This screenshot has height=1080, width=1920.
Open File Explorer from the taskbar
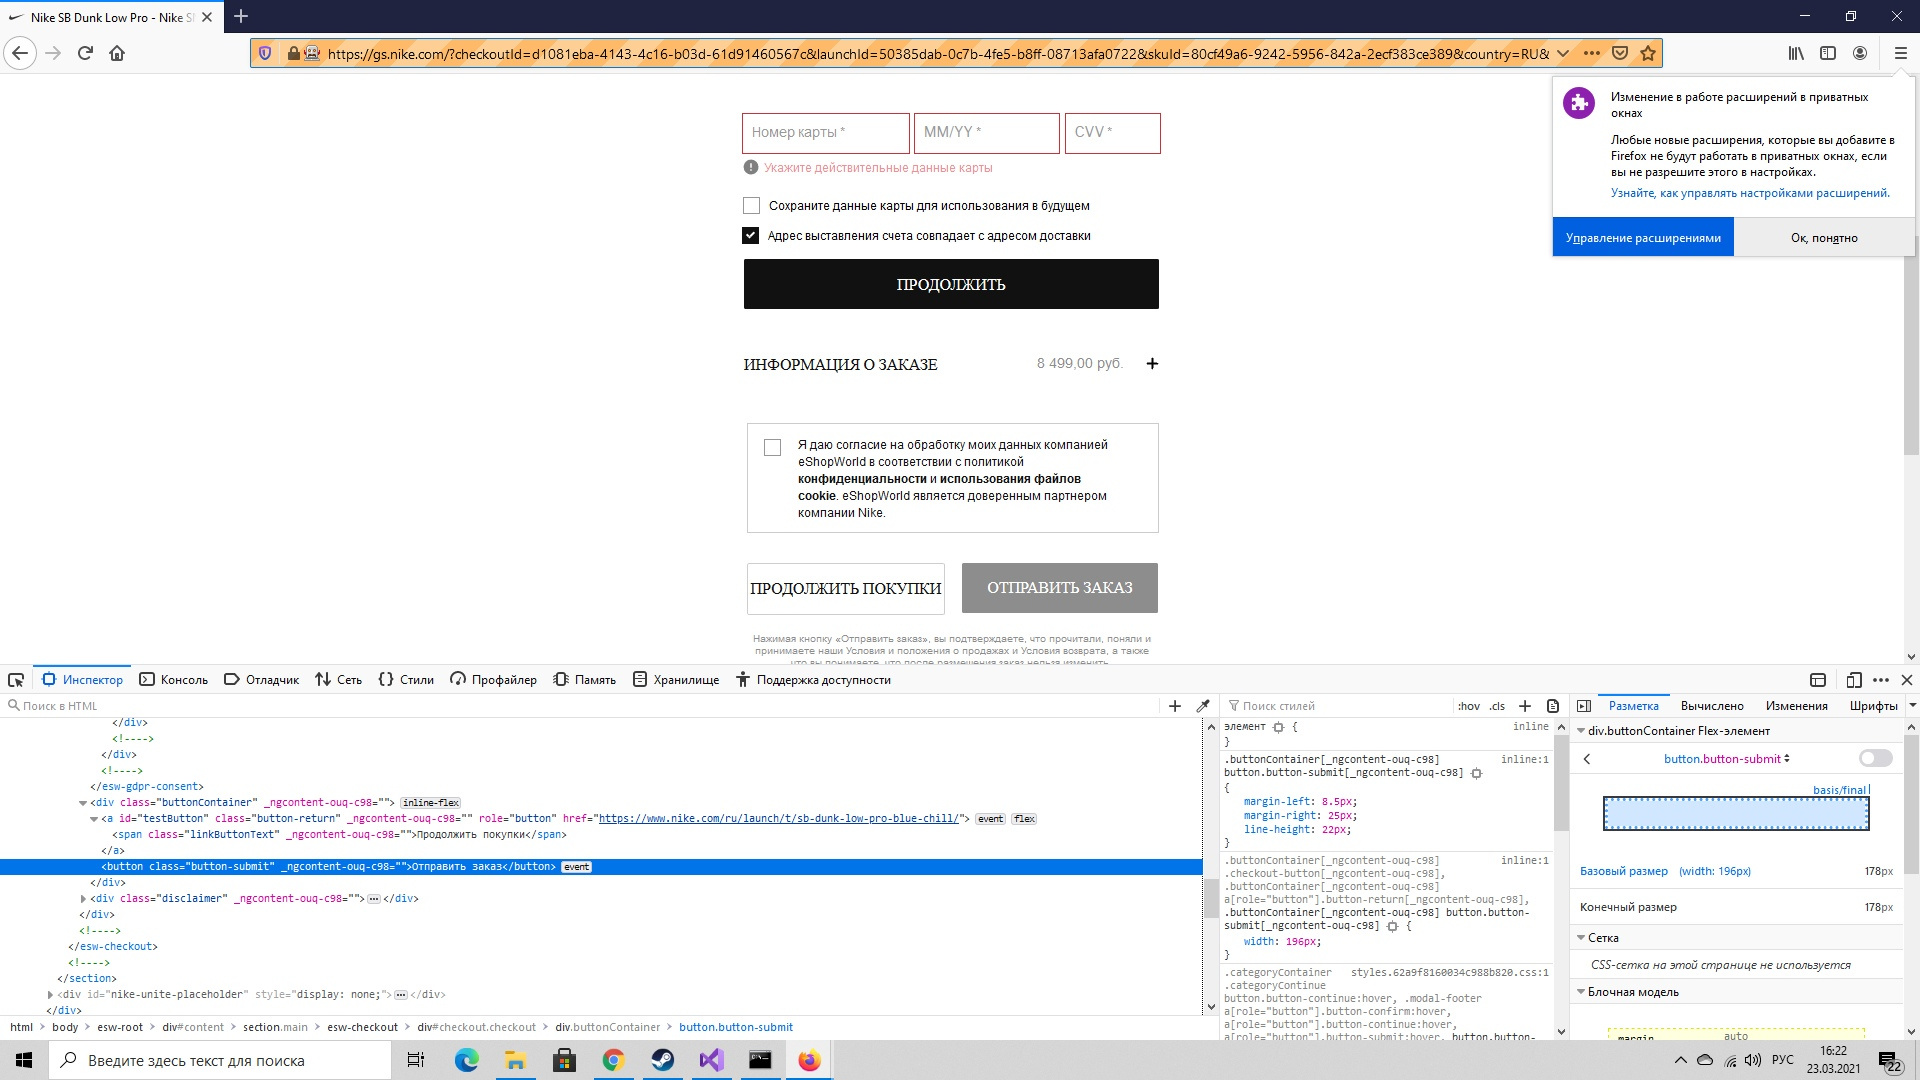pos(515,1060)
